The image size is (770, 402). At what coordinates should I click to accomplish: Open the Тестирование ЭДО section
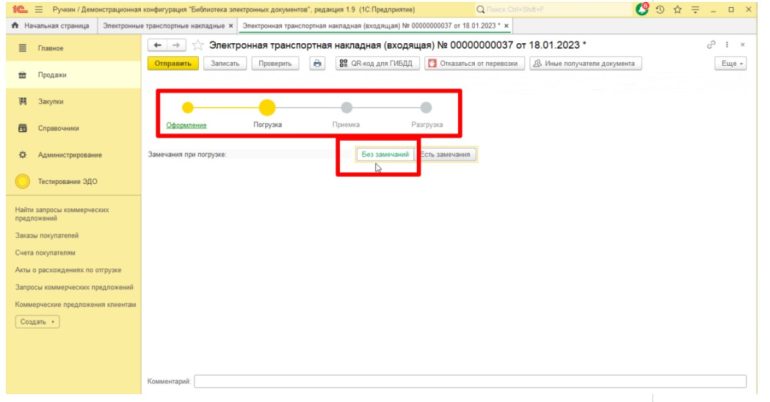(x=74, y=182)
